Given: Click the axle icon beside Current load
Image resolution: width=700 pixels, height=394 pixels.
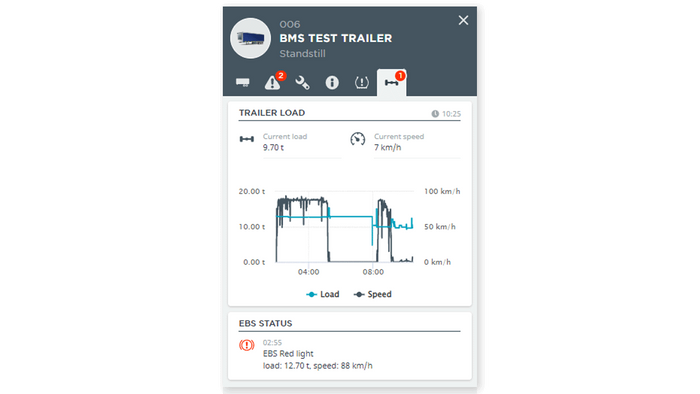Looking at the screenshot, I should pos(246,139).
